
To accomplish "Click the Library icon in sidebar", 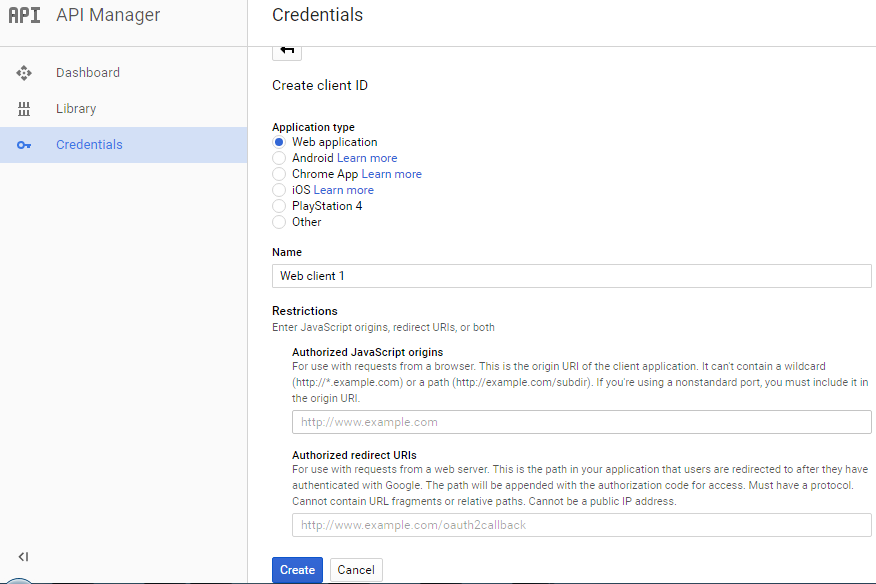I will point(24,108).
